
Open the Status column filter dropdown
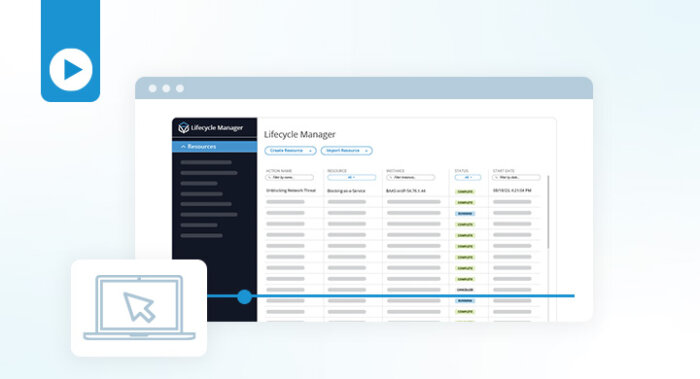tap(467, 177)
